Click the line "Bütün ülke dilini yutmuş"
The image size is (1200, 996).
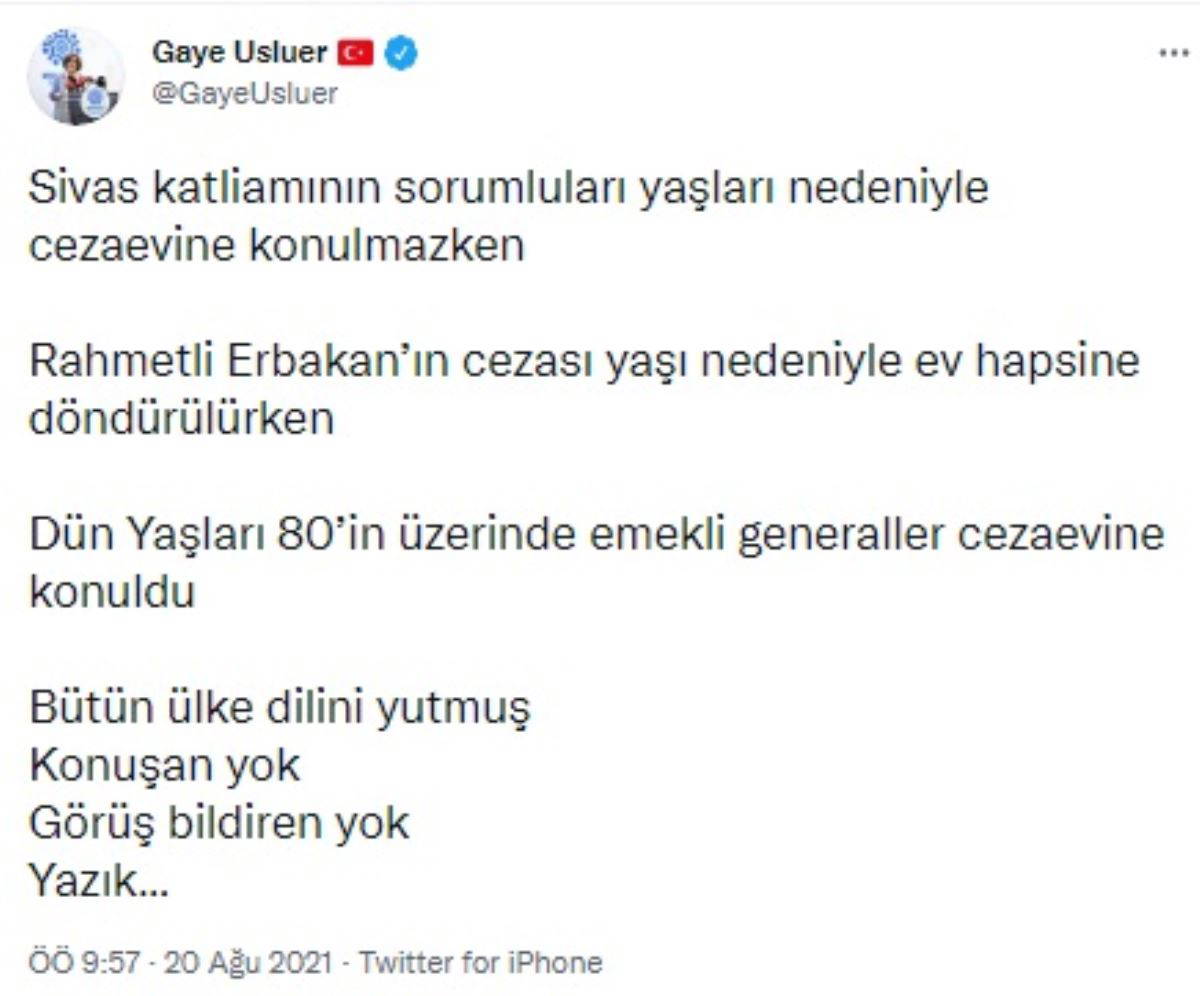(280, 708)
